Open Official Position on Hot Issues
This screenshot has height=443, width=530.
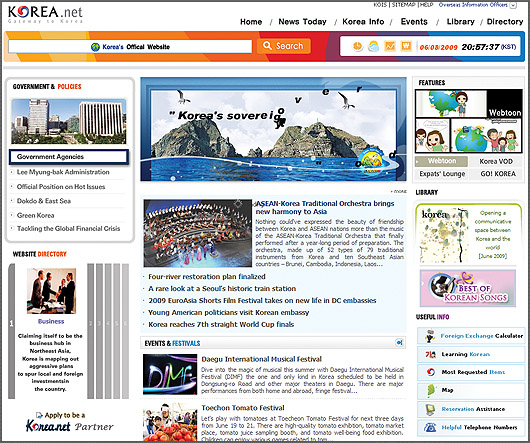61,187
